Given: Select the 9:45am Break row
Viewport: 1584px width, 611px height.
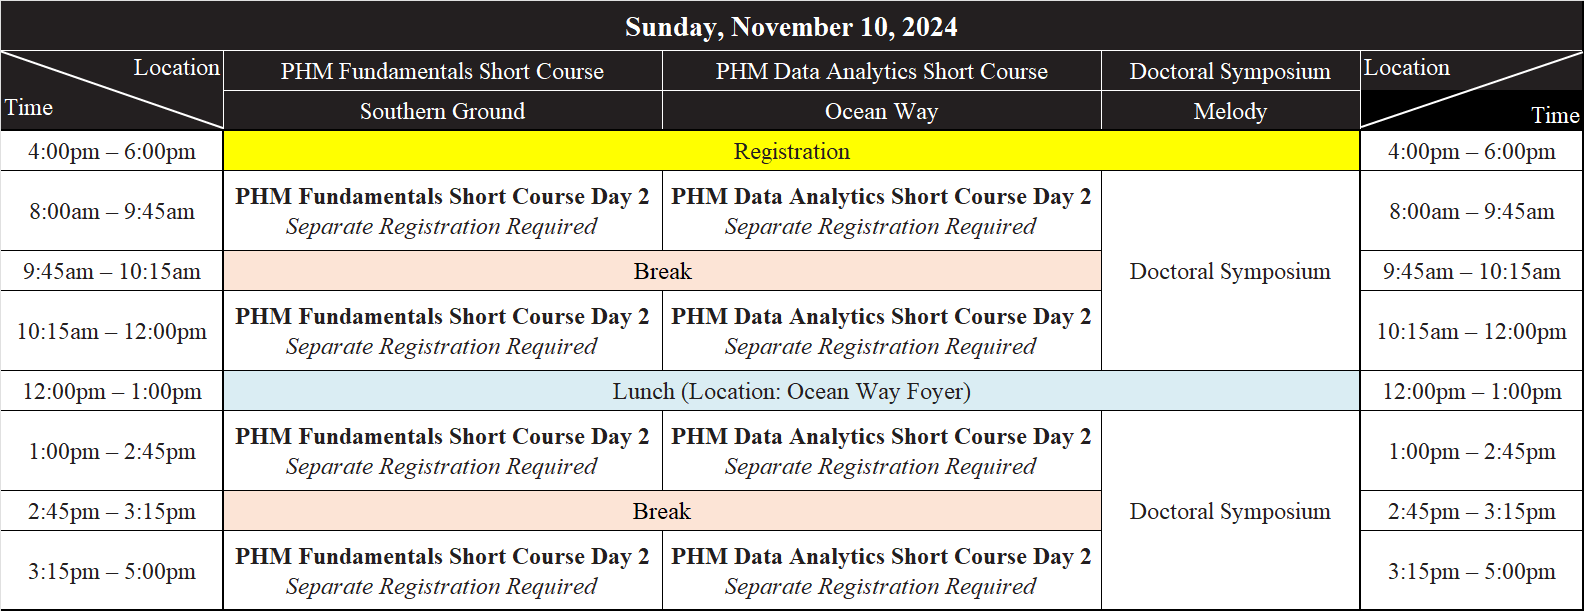Looking at the screenshot, I should 662,271.
